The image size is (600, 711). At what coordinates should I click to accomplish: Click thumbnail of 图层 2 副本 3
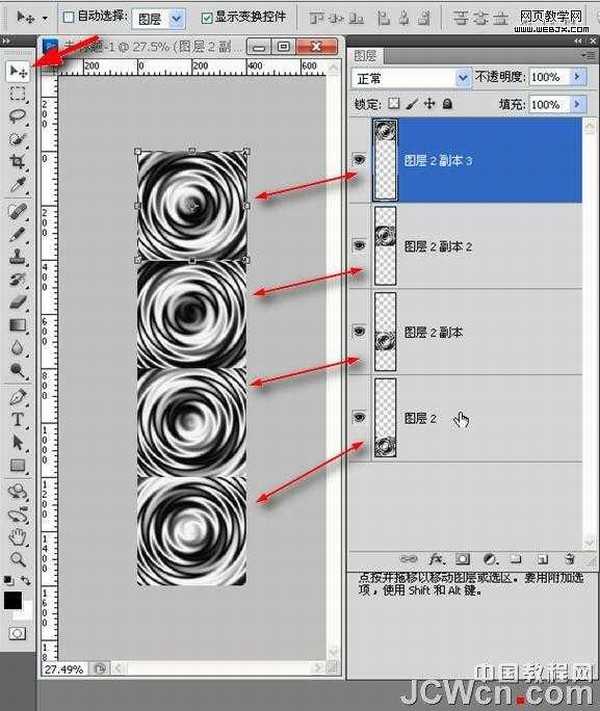385,160
